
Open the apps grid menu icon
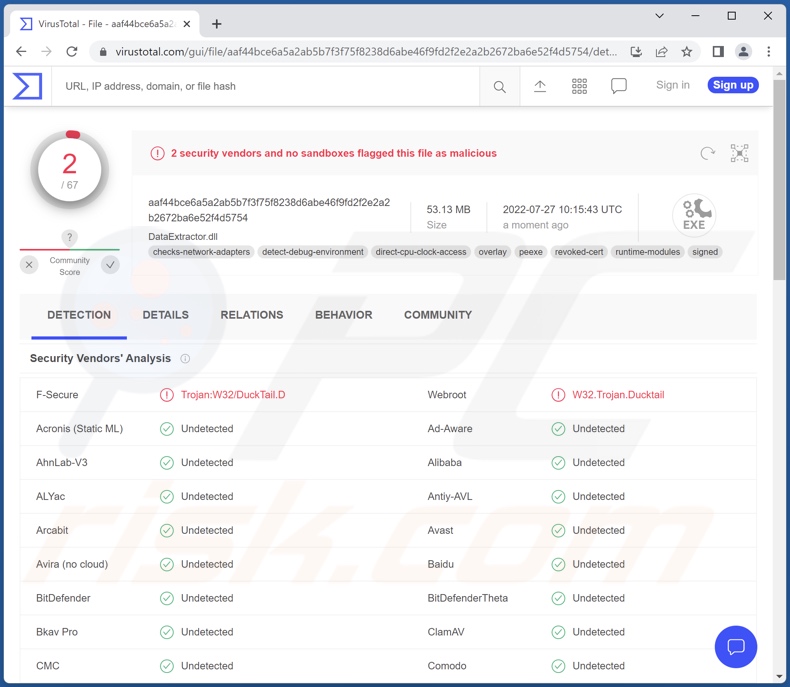(x=579, y=86)
